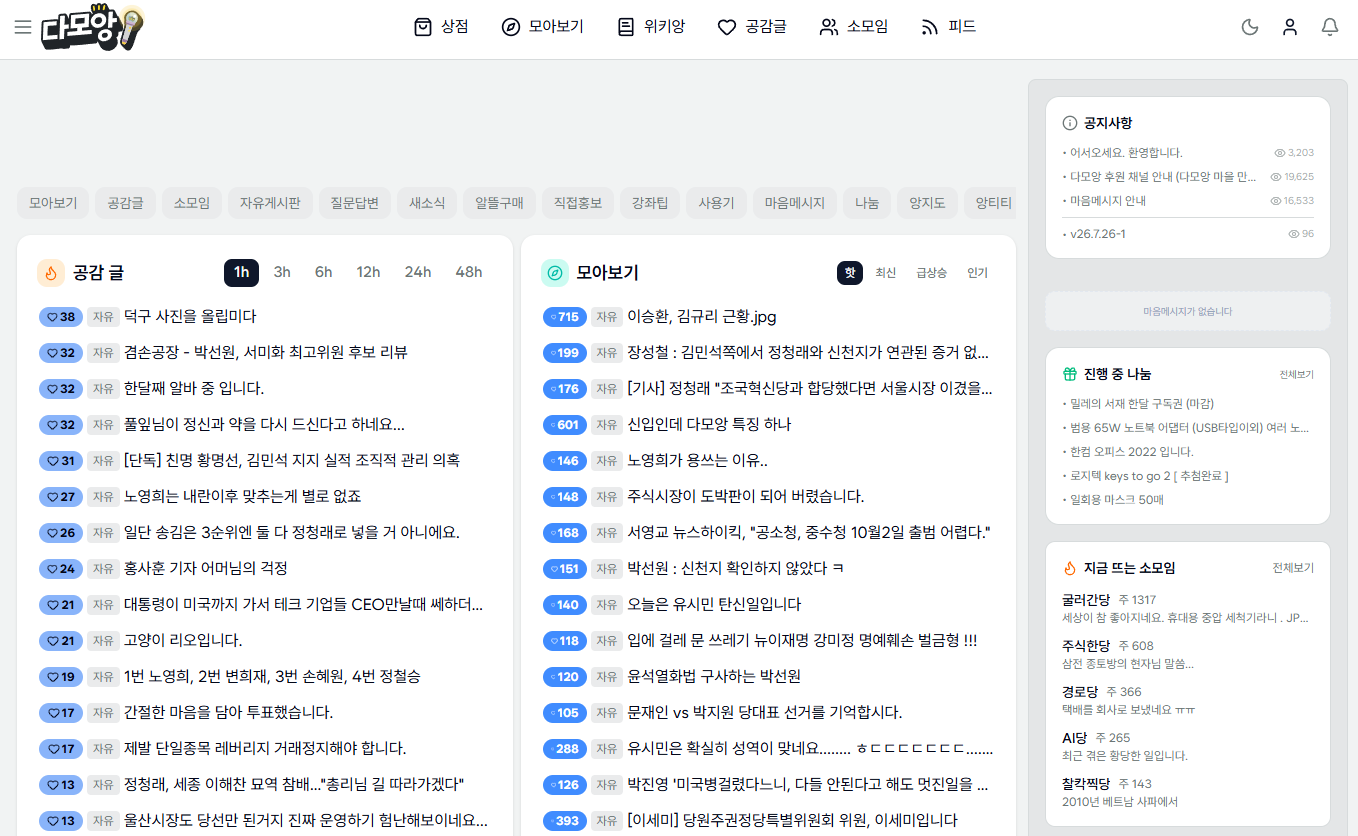
Task: Click the 다모앙 site logo
Action: (x=92, y=28)
